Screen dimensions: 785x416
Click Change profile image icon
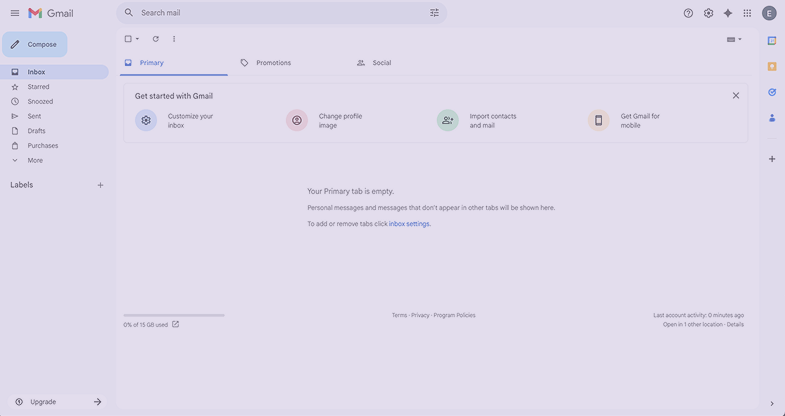point(297,120)
